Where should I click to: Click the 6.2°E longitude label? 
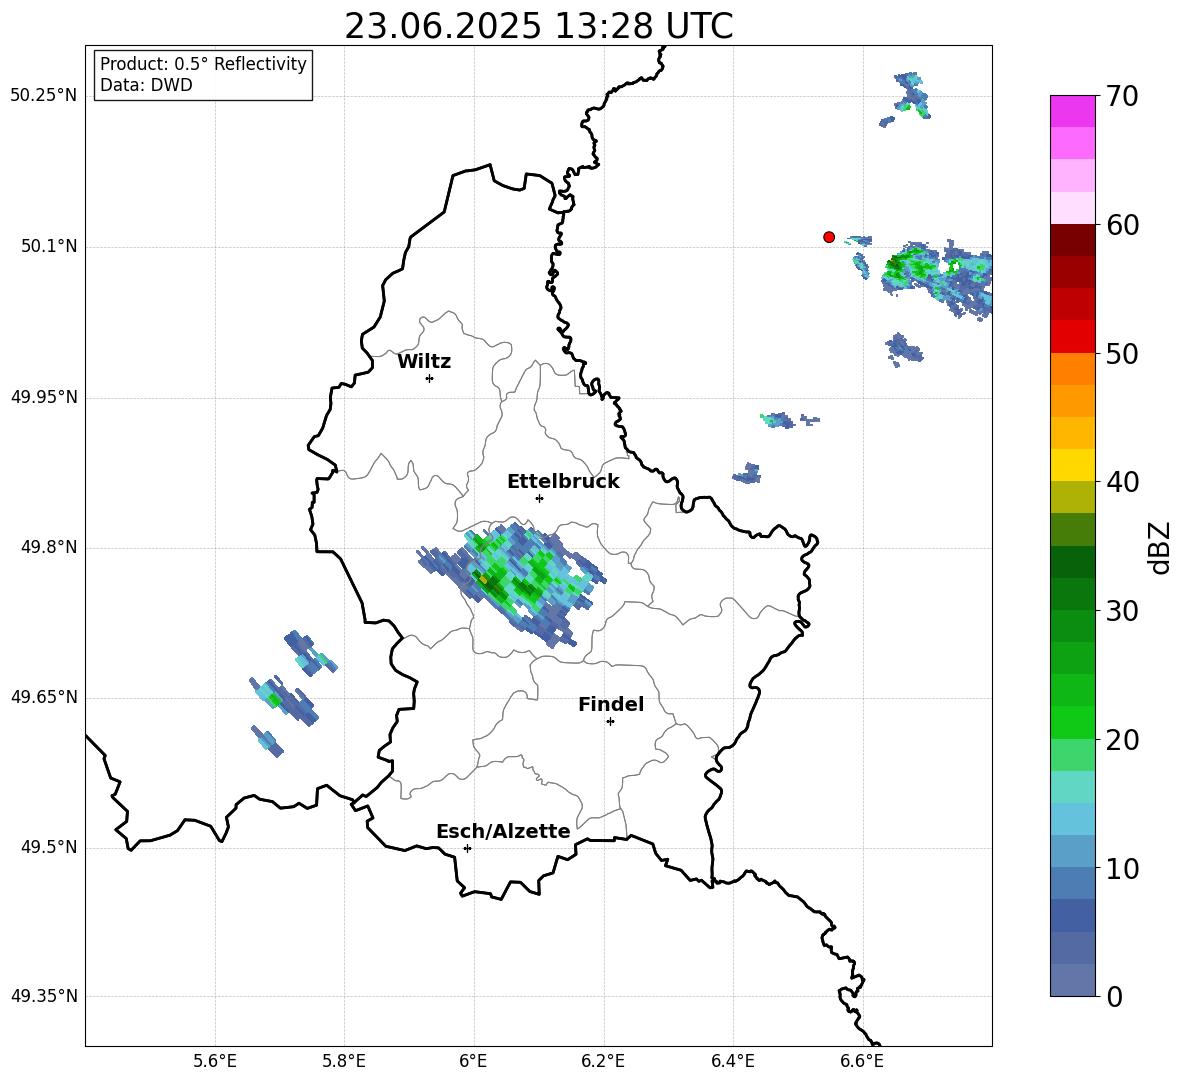coord(603,1061)
